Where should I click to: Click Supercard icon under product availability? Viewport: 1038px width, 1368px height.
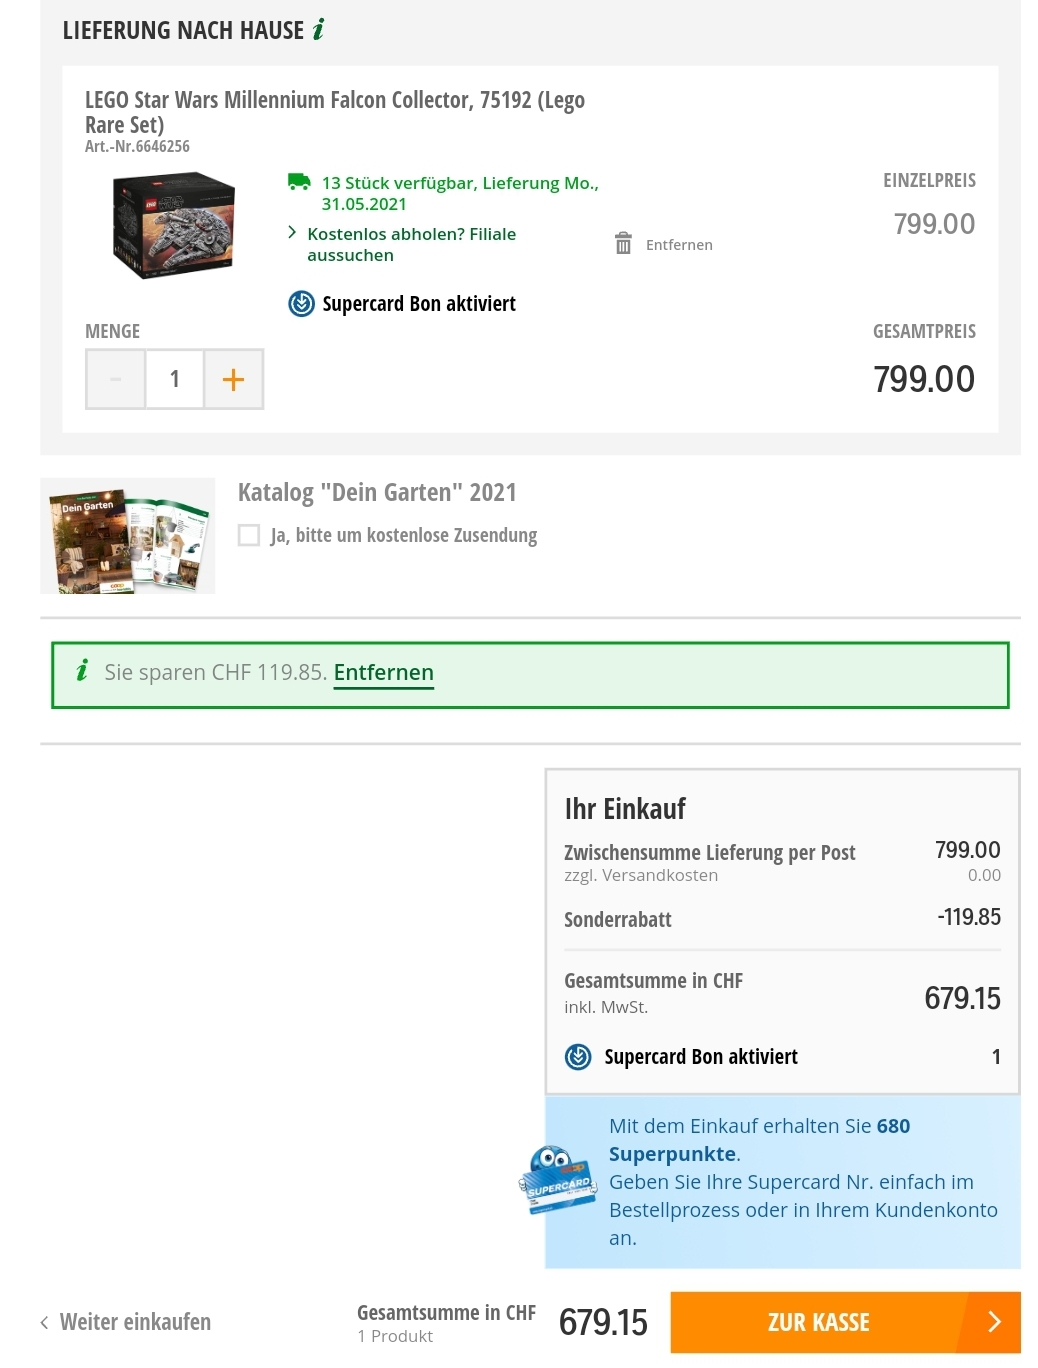pos(301,303)
